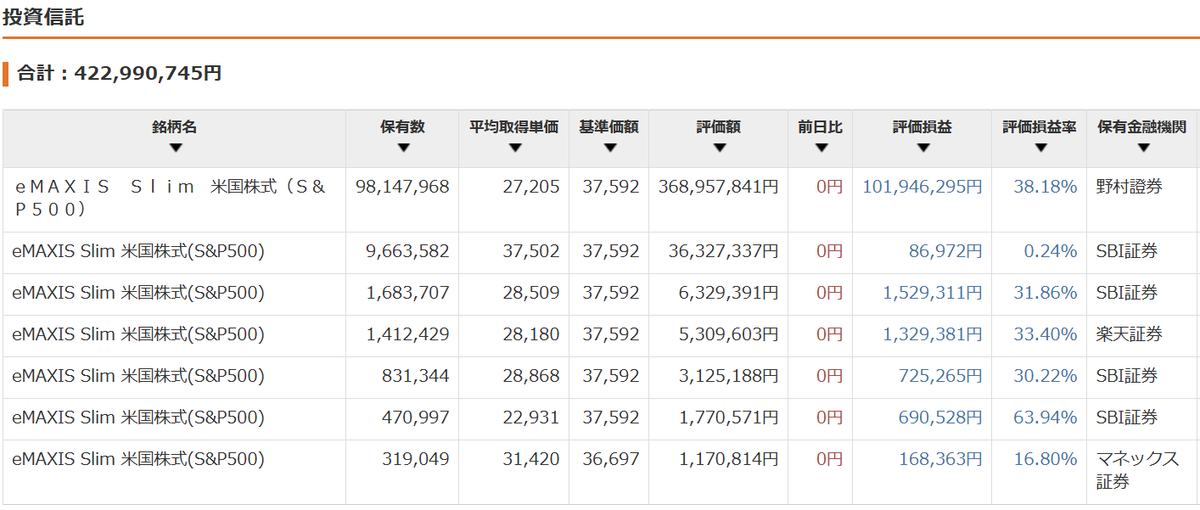Click average cost 28,509

(531, 293)
